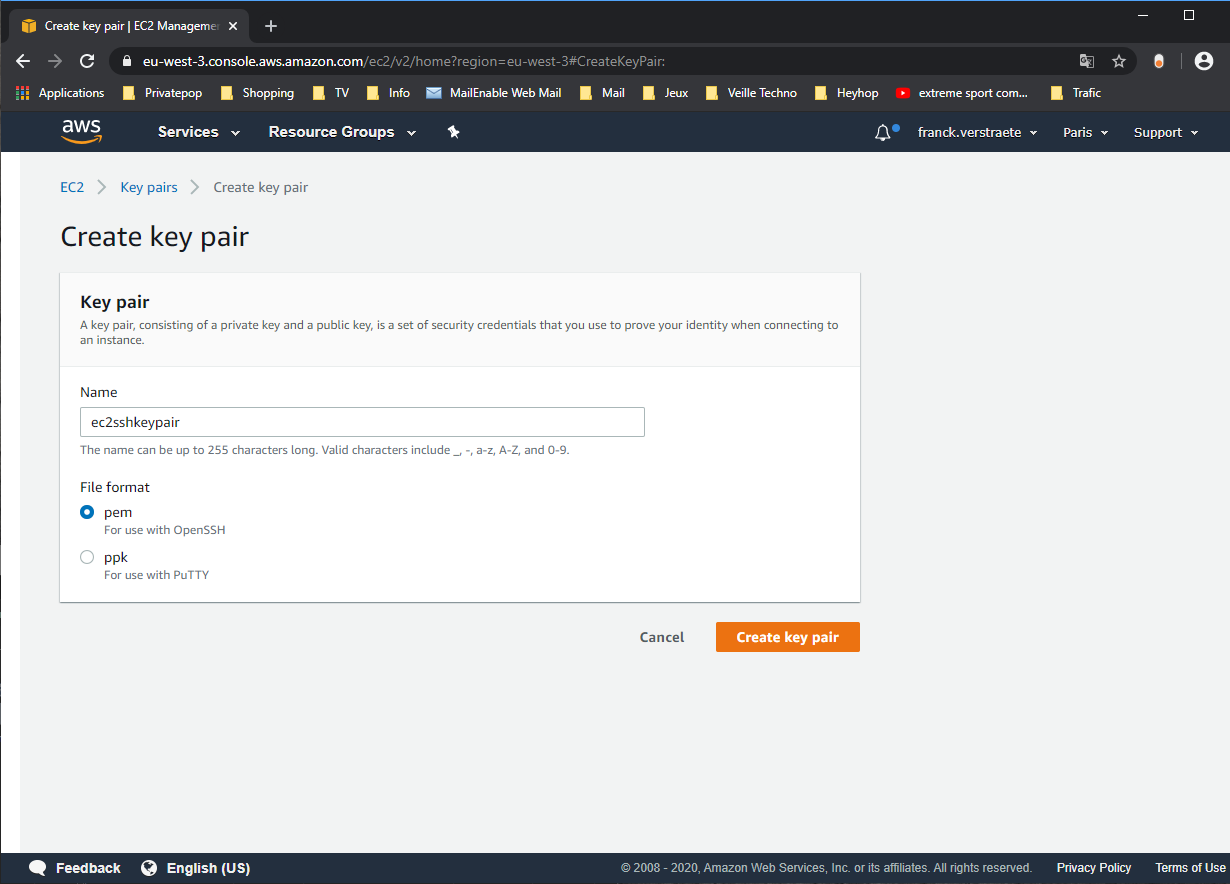Expand the Resource Groups dropdown
This screenshot has height=884, width=1230.
pyautogui.click(x=343, y=132)
